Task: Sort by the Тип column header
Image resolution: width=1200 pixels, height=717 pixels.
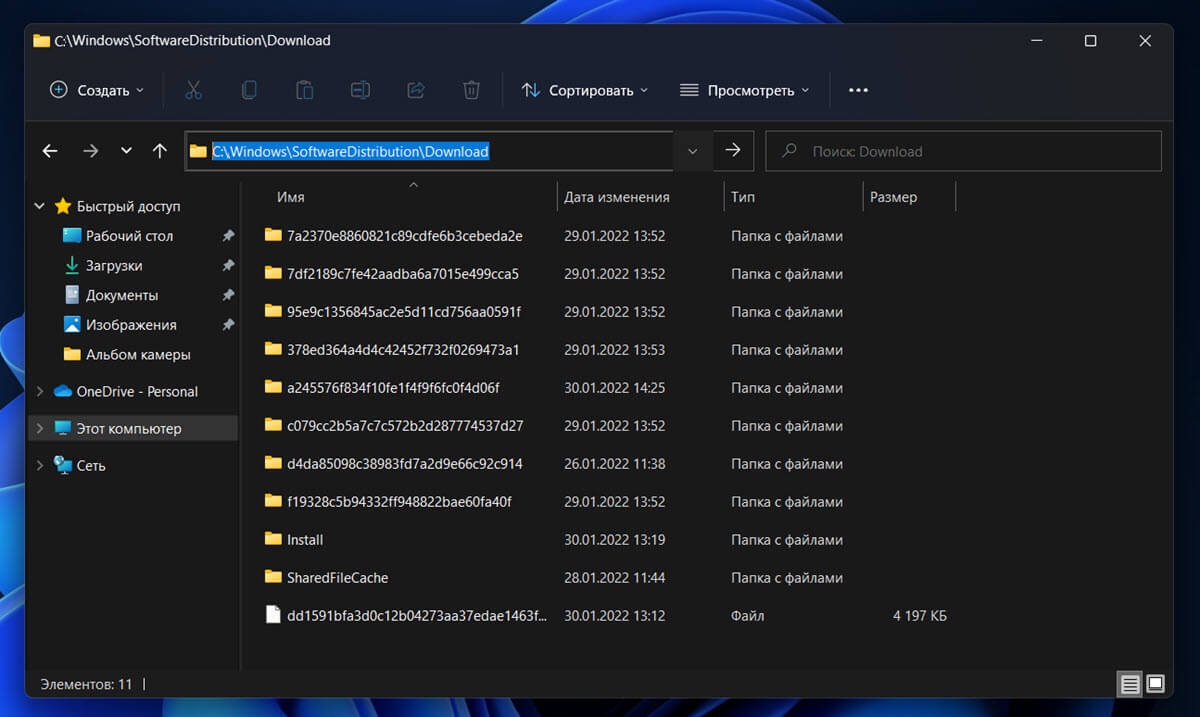Action: point(793,197)
